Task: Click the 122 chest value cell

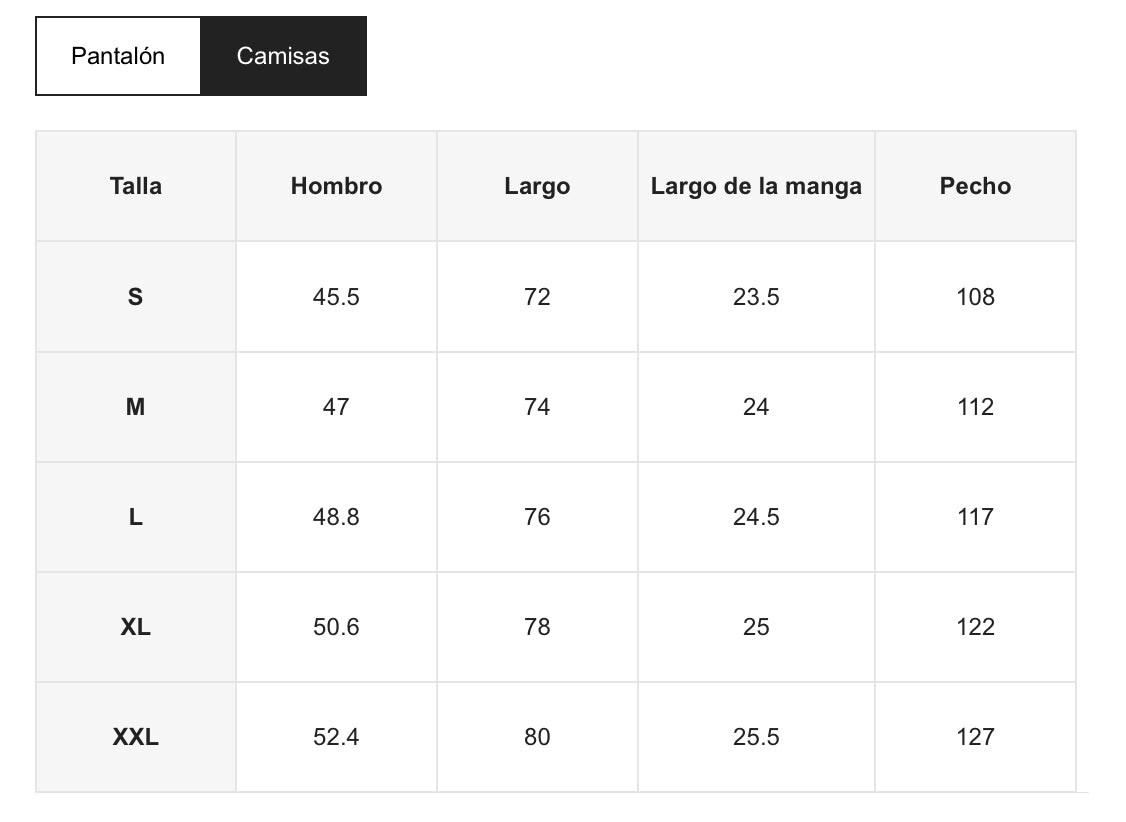Action: tap(975, 627)
